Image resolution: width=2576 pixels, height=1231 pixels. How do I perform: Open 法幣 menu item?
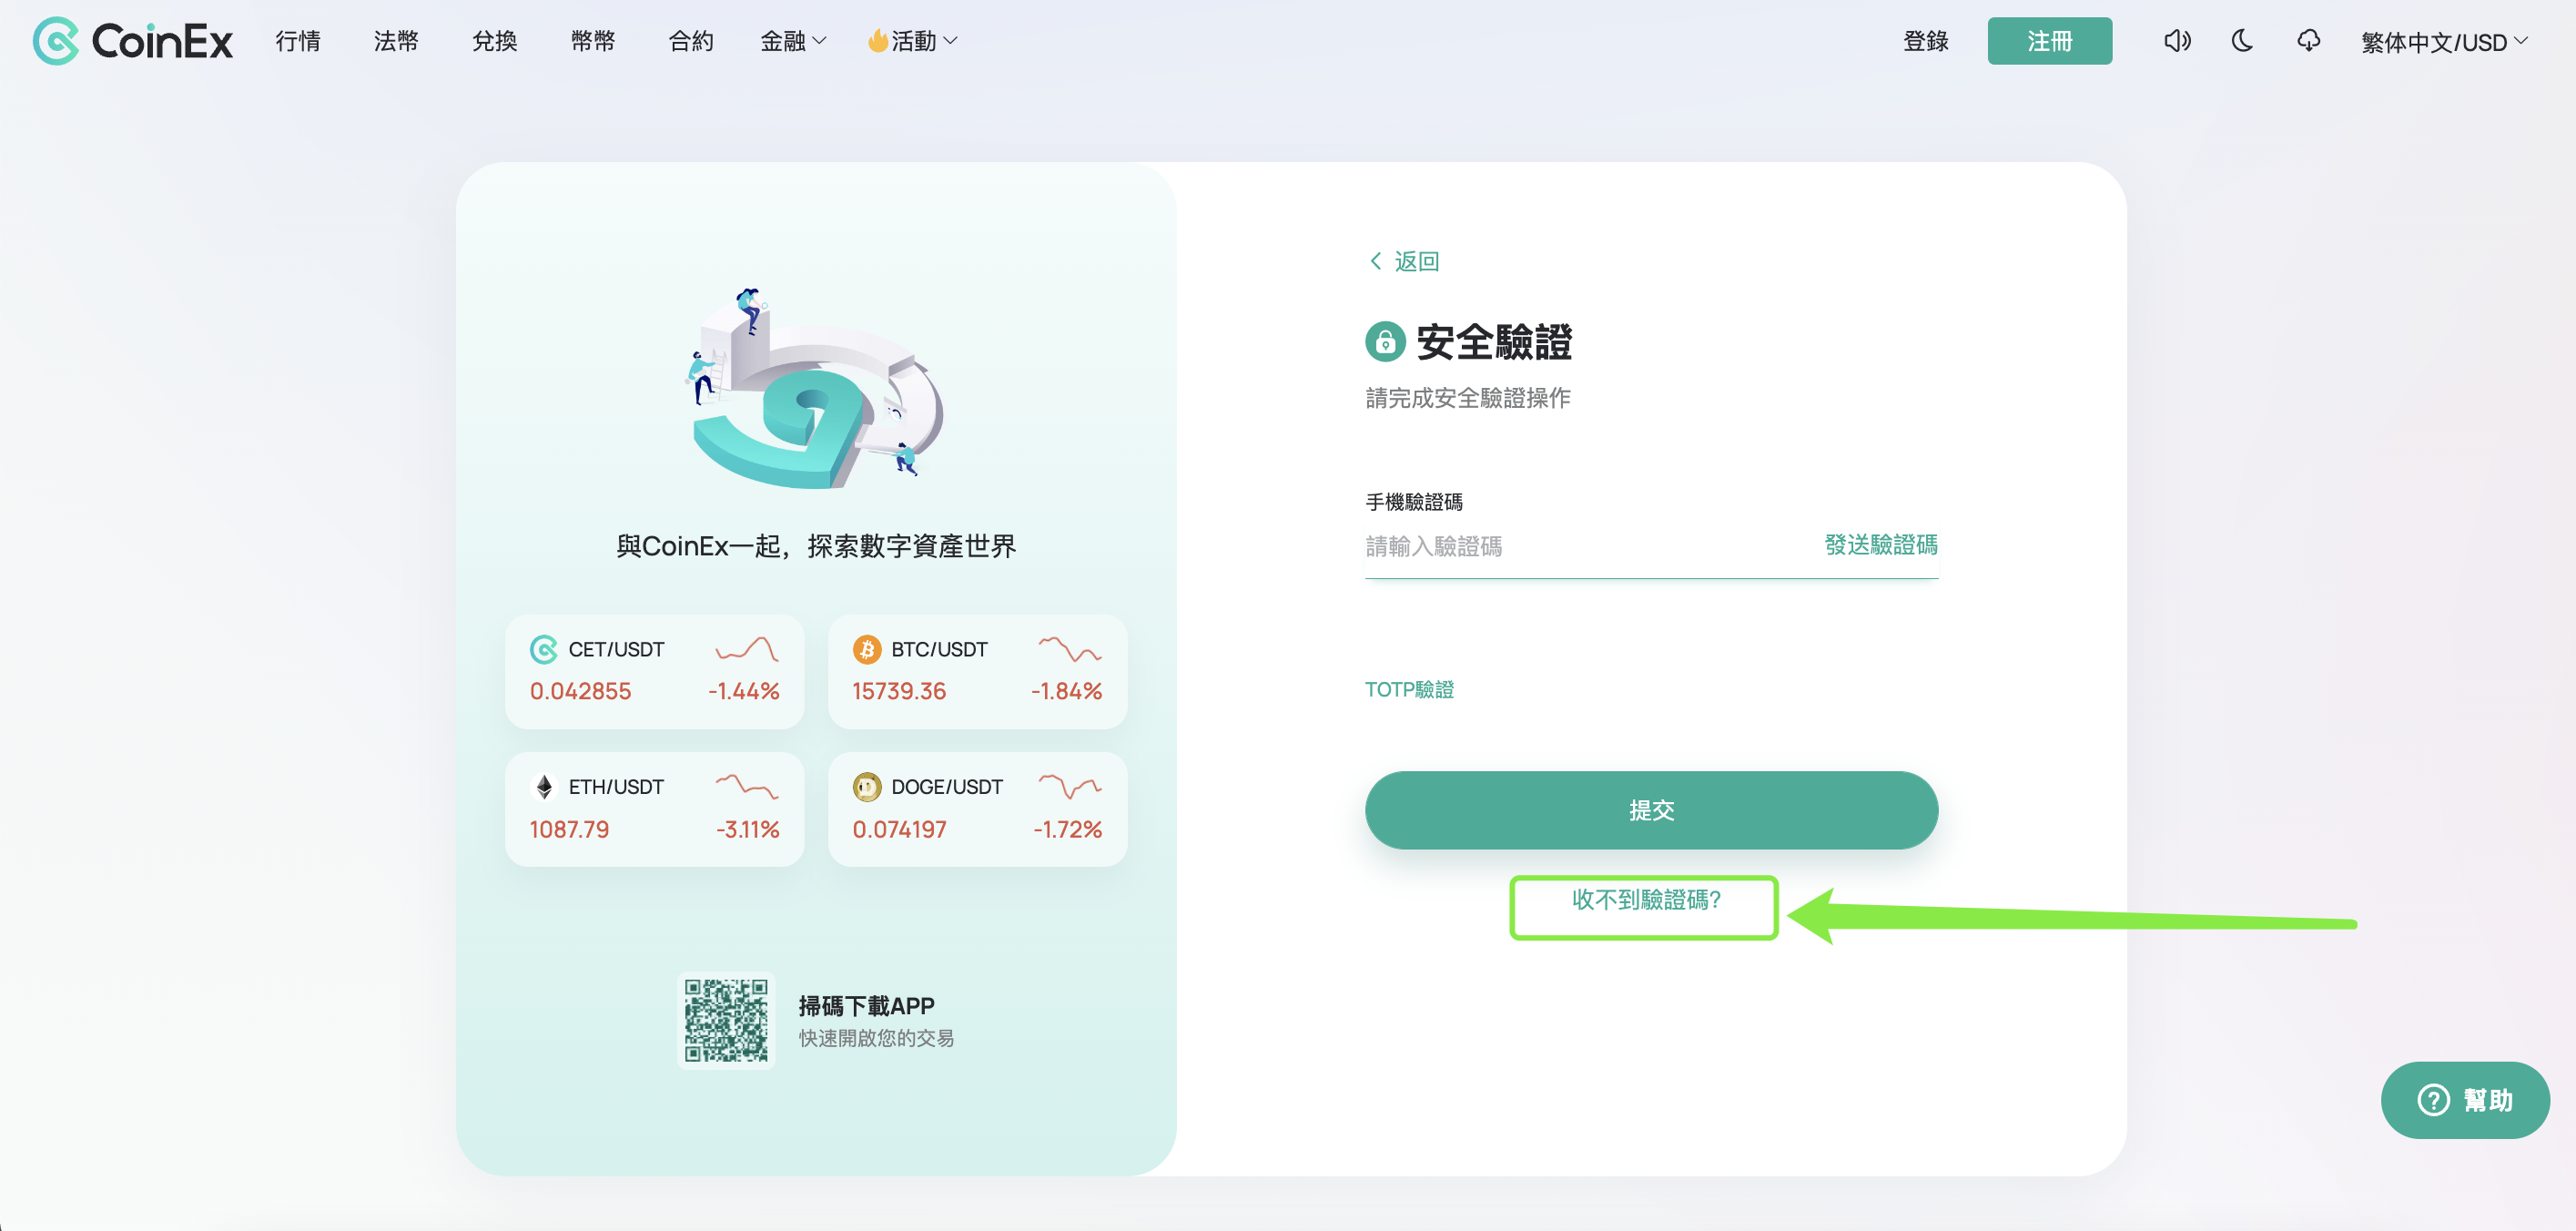coord(396,41)
